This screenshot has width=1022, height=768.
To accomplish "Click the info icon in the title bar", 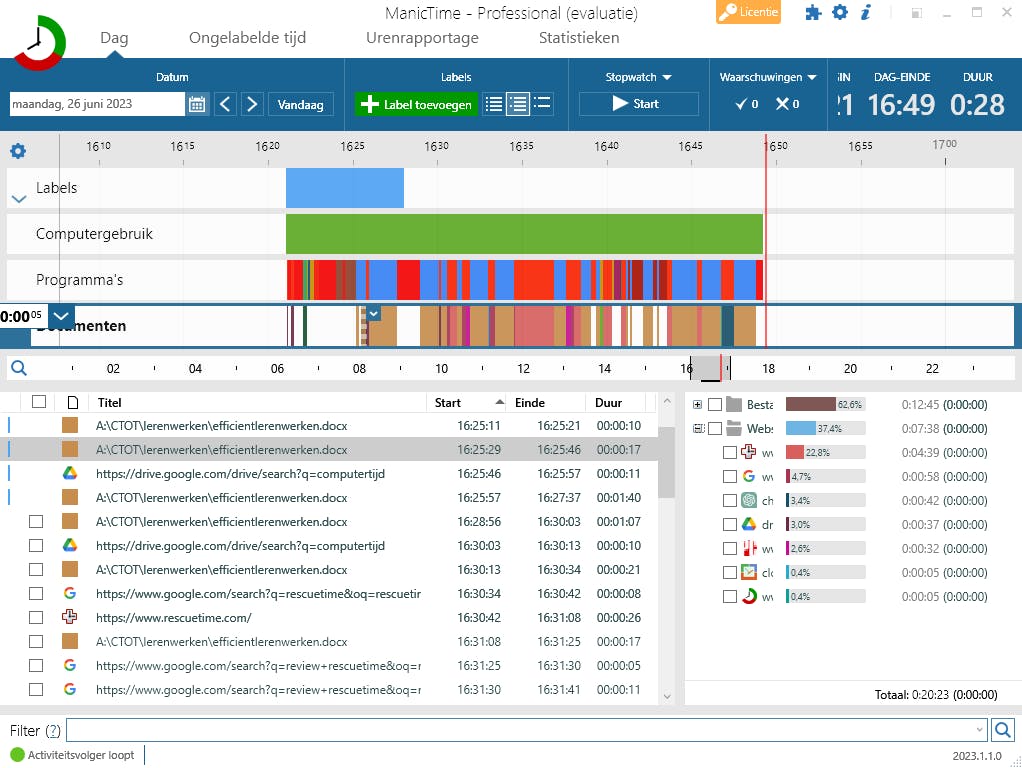I will click(866, 13).
